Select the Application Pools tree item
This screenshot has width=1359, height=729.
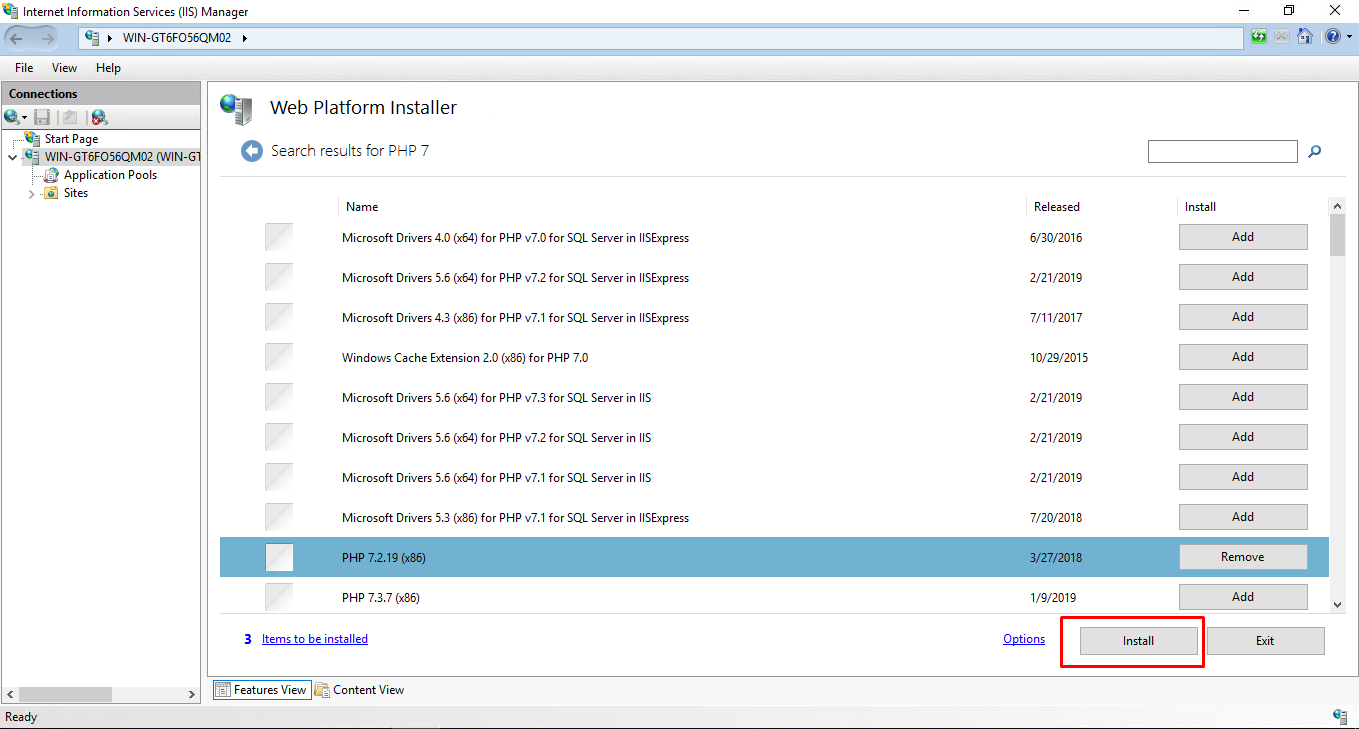110,175
